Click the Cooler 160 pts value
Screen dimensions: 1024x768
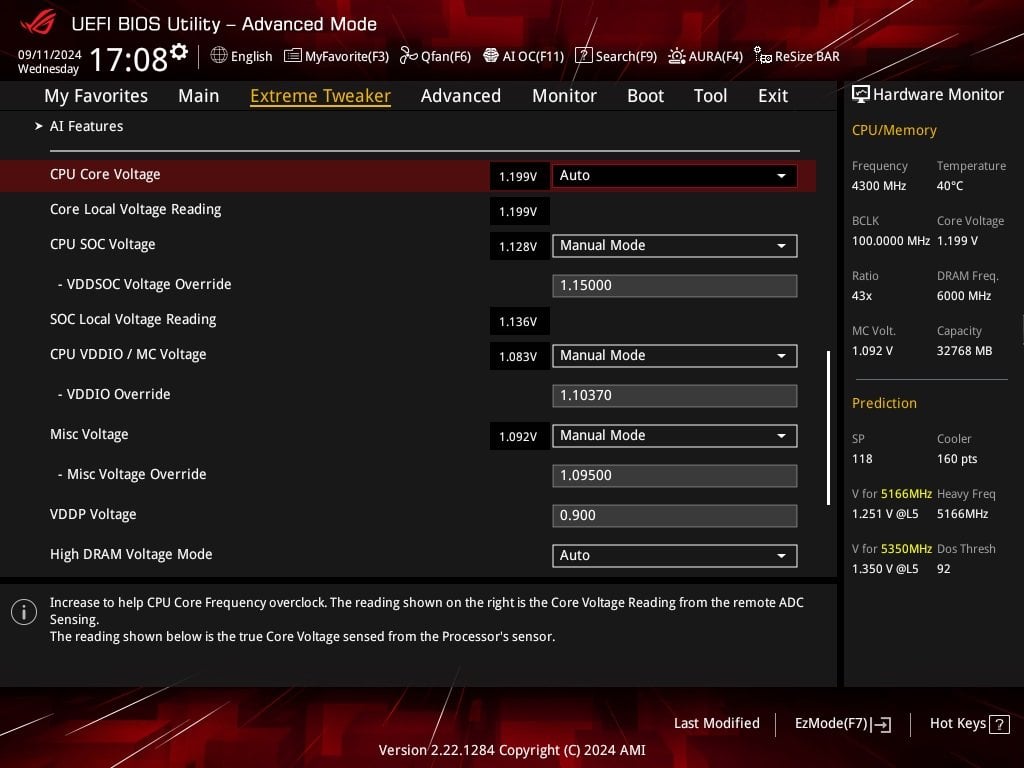(957, 458)
